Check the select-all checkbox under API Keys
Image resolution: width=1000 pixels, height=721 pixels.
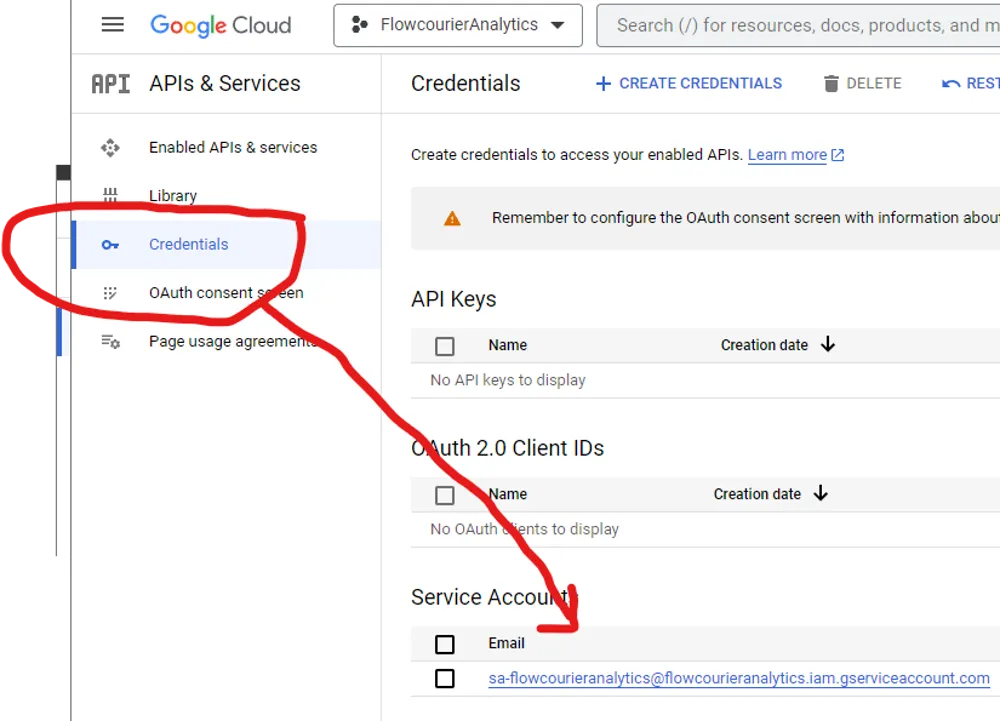[444, 345]
